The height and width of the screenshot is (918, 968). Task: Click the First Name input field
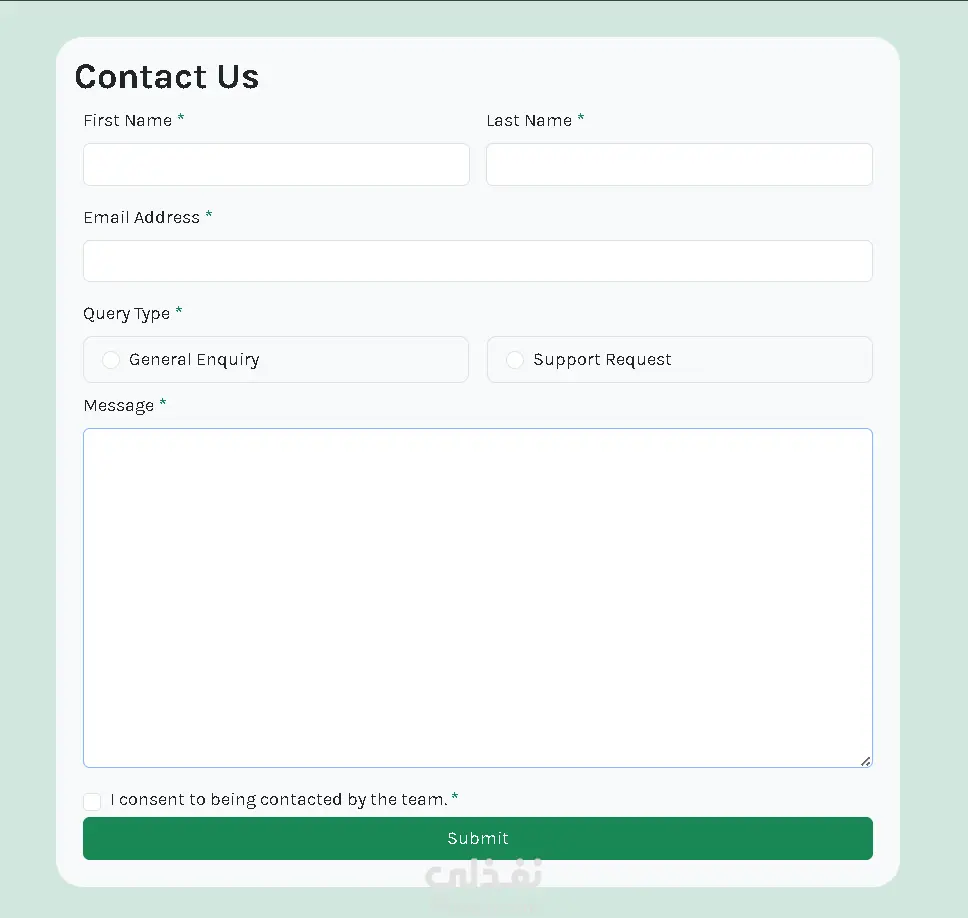(276, 164)
